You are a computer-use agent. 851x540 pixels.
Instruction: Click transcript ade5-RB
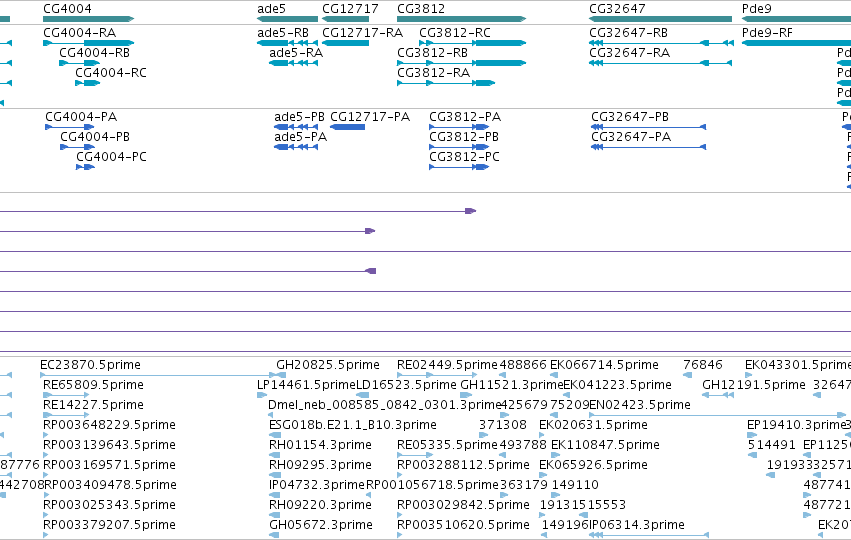tap(288, 43)
